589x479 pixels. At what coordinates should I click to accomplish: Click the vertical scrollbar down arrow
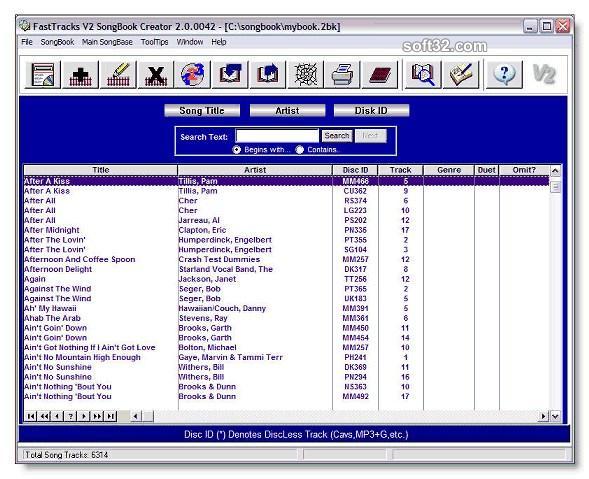[555, 416]
